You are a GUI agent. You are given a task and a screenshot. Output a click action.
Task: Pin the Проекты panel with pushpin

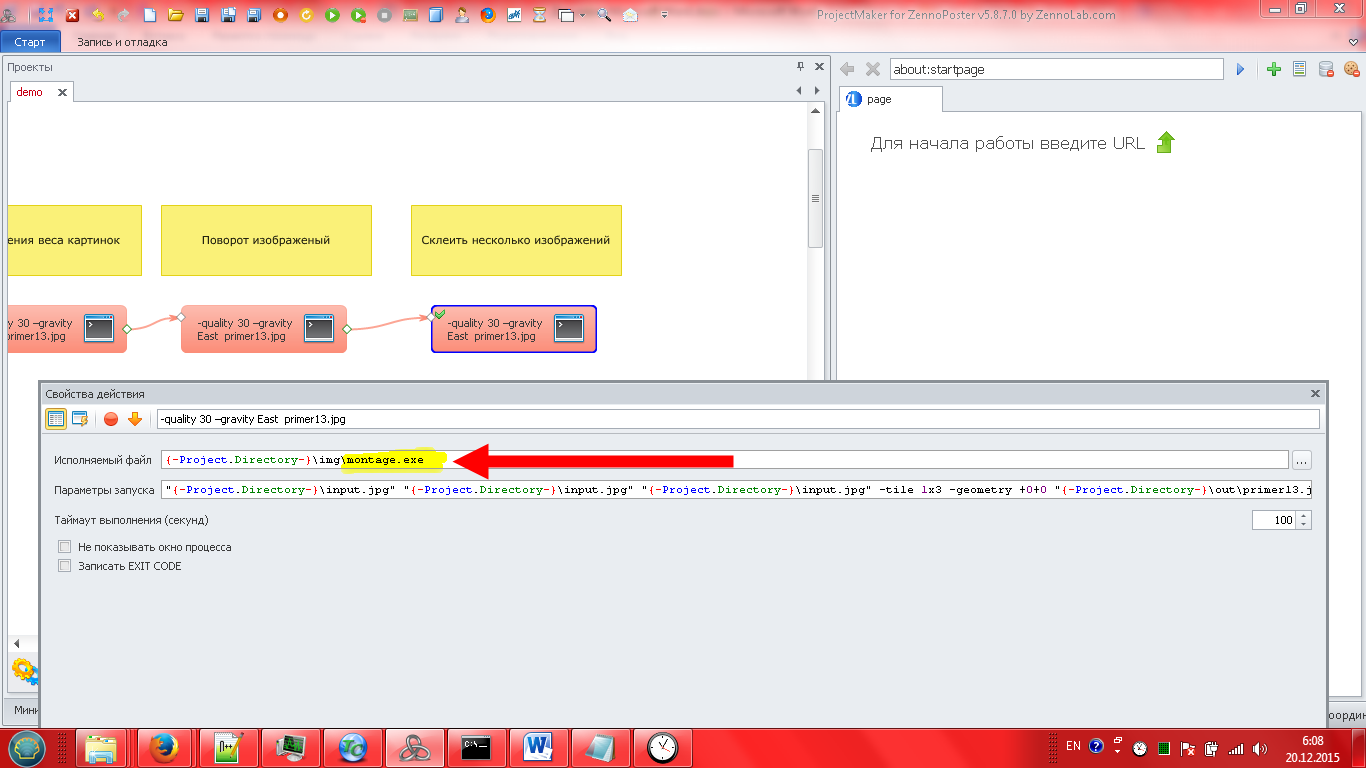(x=800, y=67)
